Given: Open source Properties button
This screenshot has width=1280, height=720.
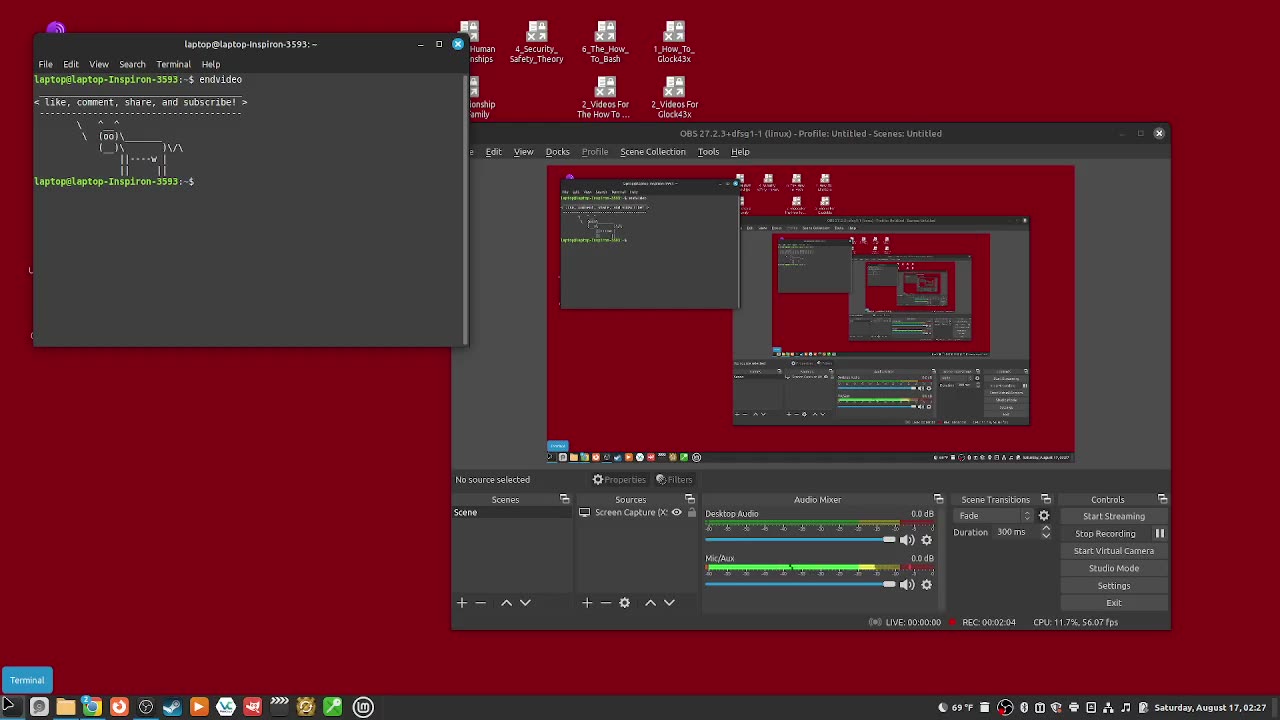Looking at the screenshot, I should point(620,480).
